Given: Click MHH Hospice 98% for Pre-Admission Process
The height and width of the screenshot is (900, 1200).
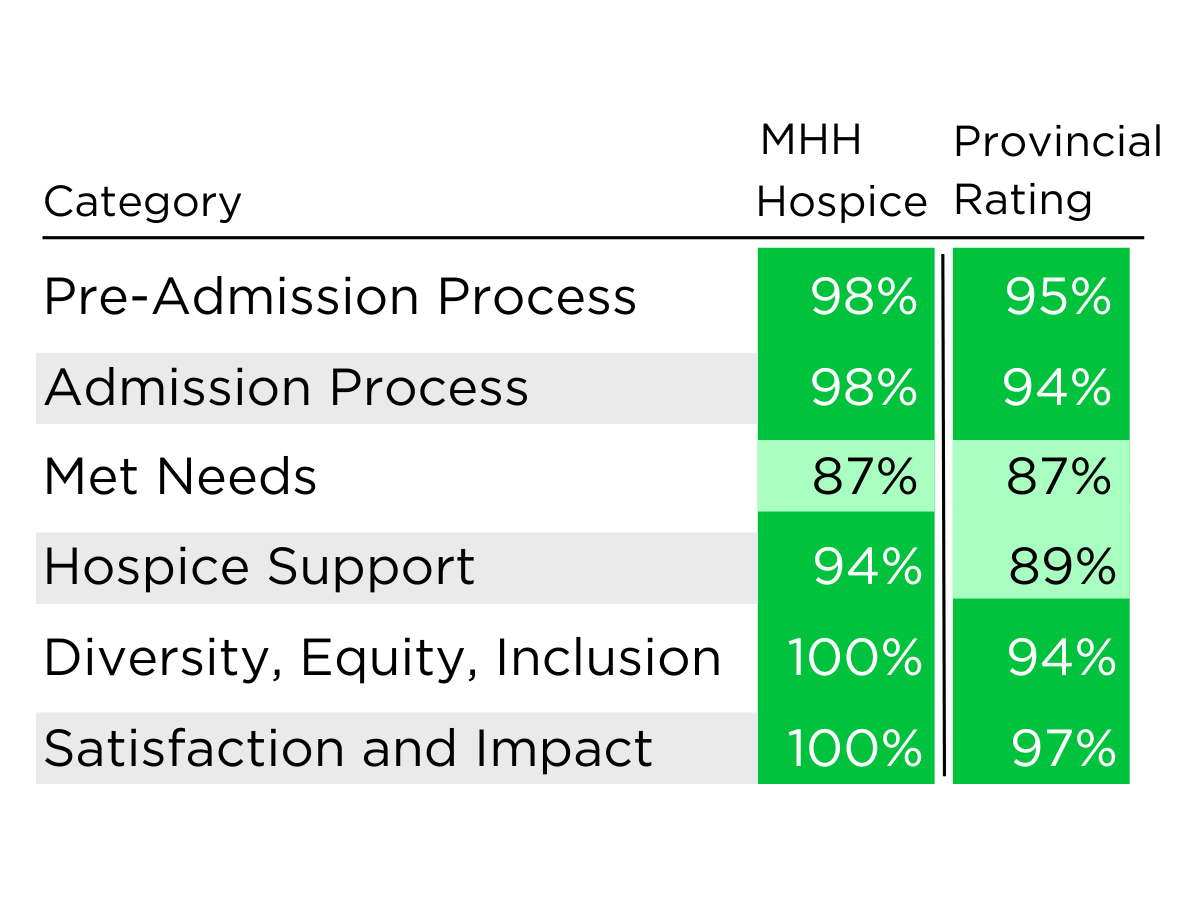Looking at the screenshot, I should (863, 297).
